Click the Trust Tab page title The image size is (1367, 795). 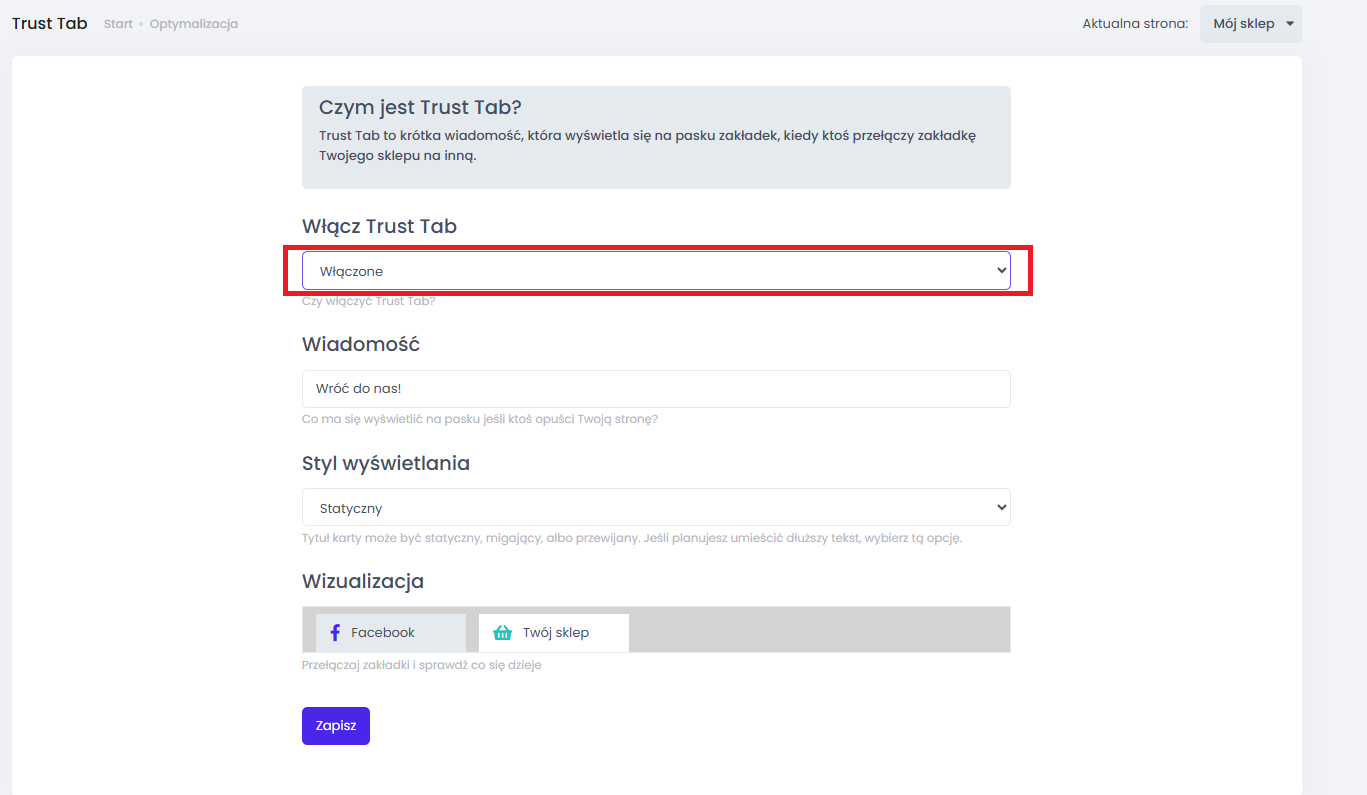click(x=50, y=23)
